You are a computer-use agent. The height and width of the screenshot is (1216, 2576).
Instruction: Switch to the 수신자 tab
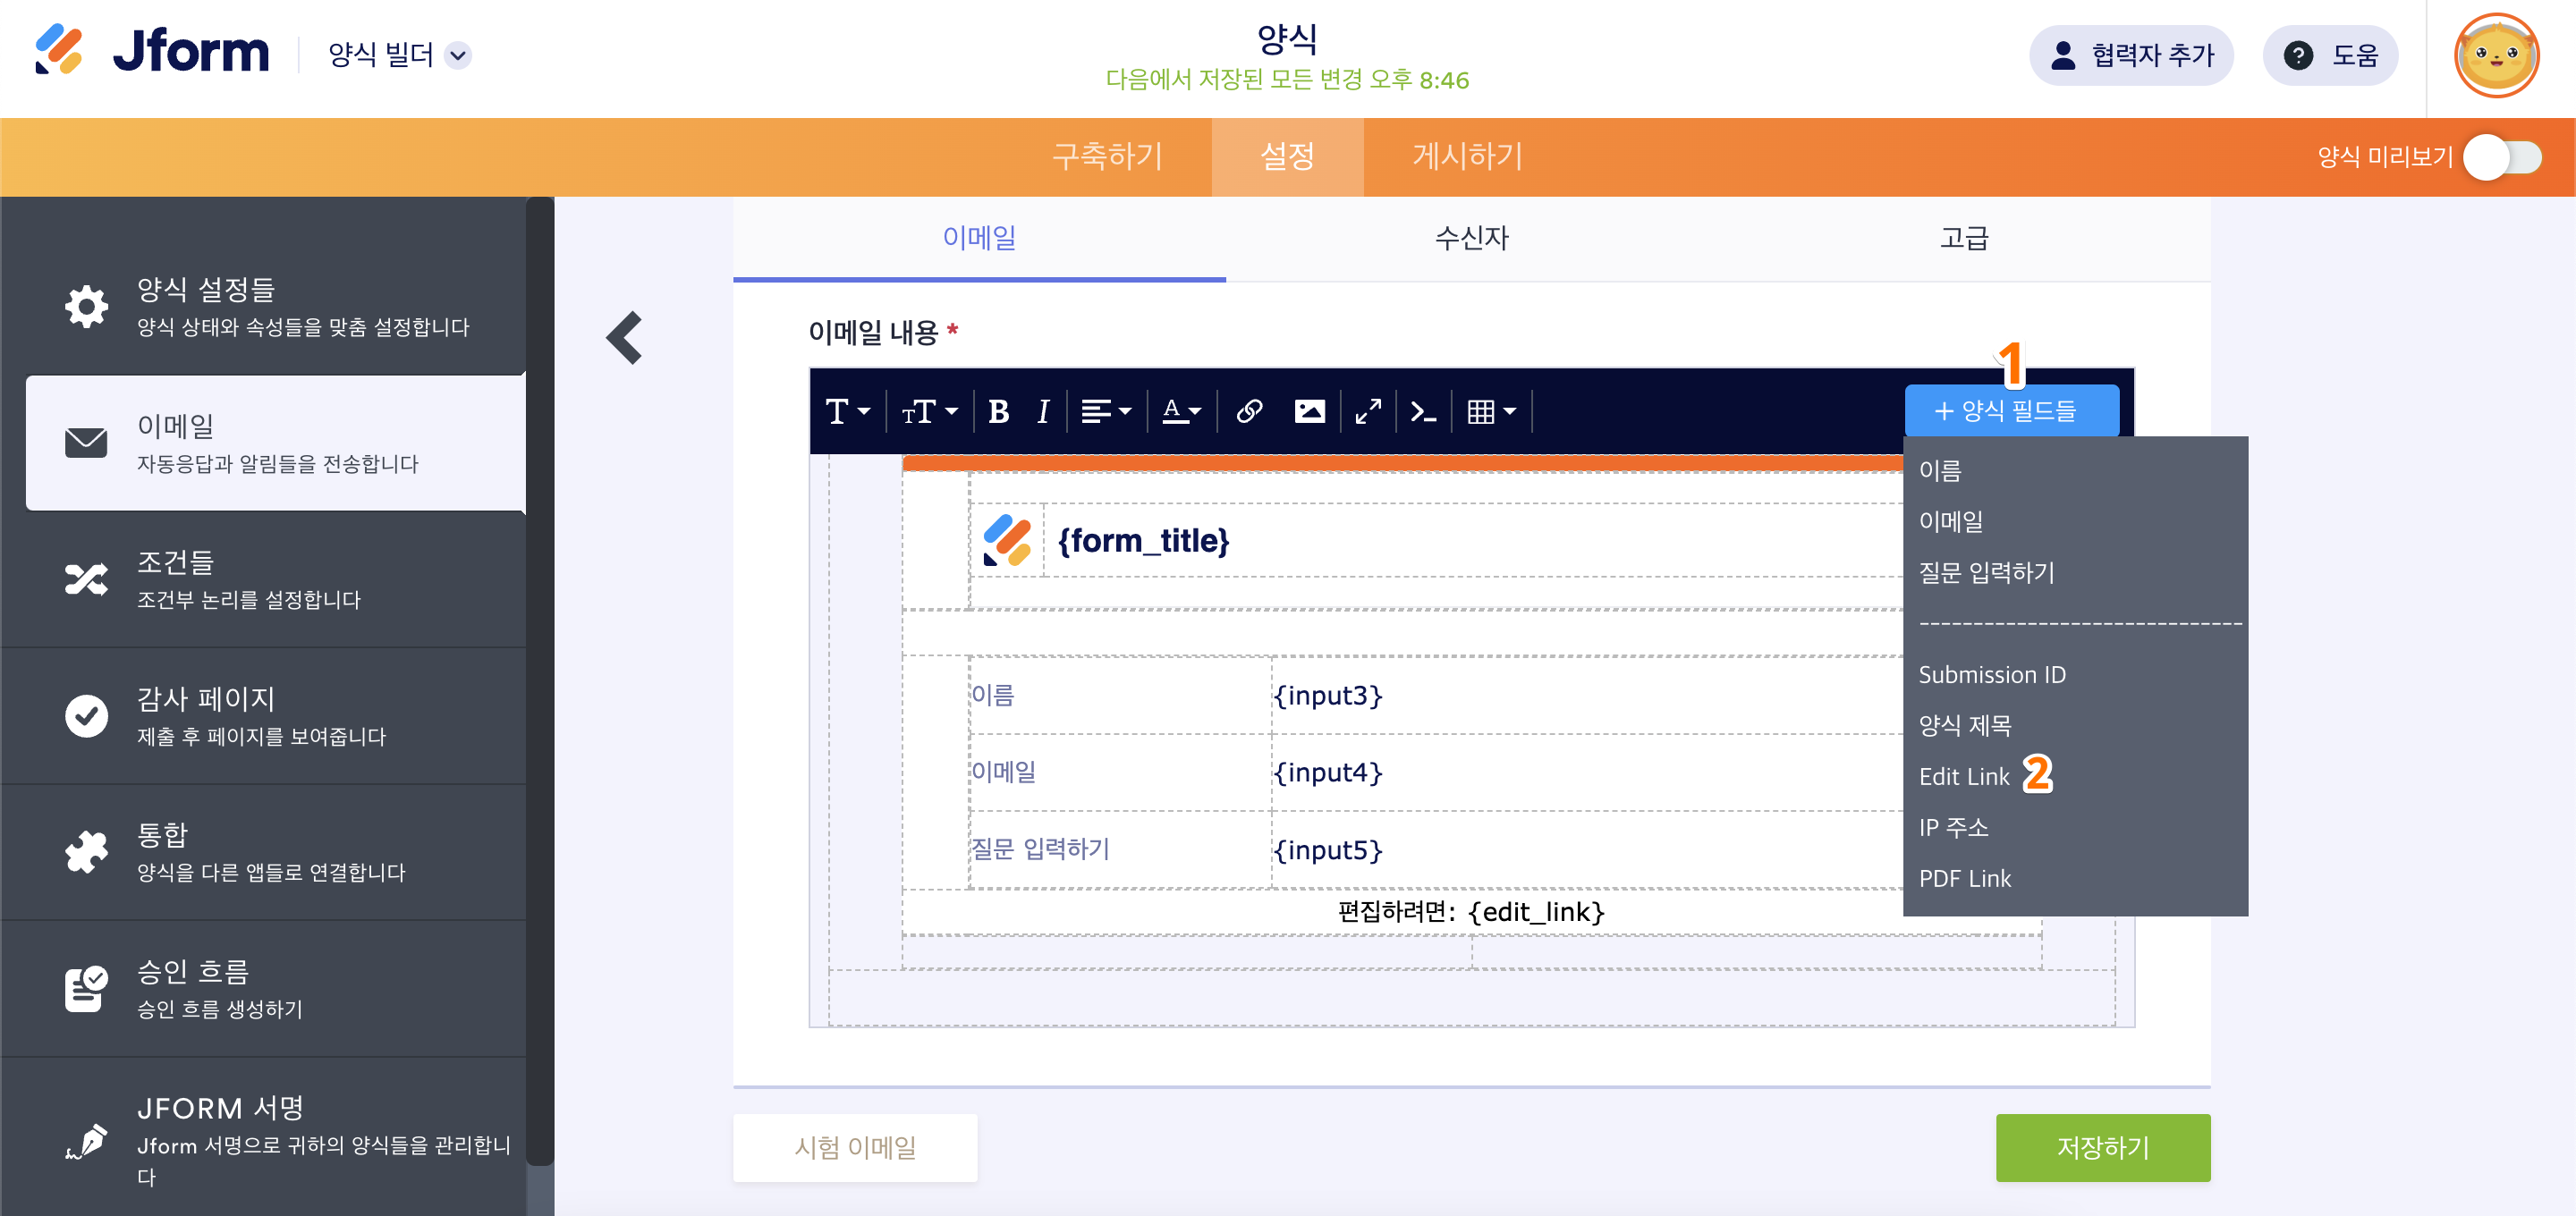tap(1471, 238)
